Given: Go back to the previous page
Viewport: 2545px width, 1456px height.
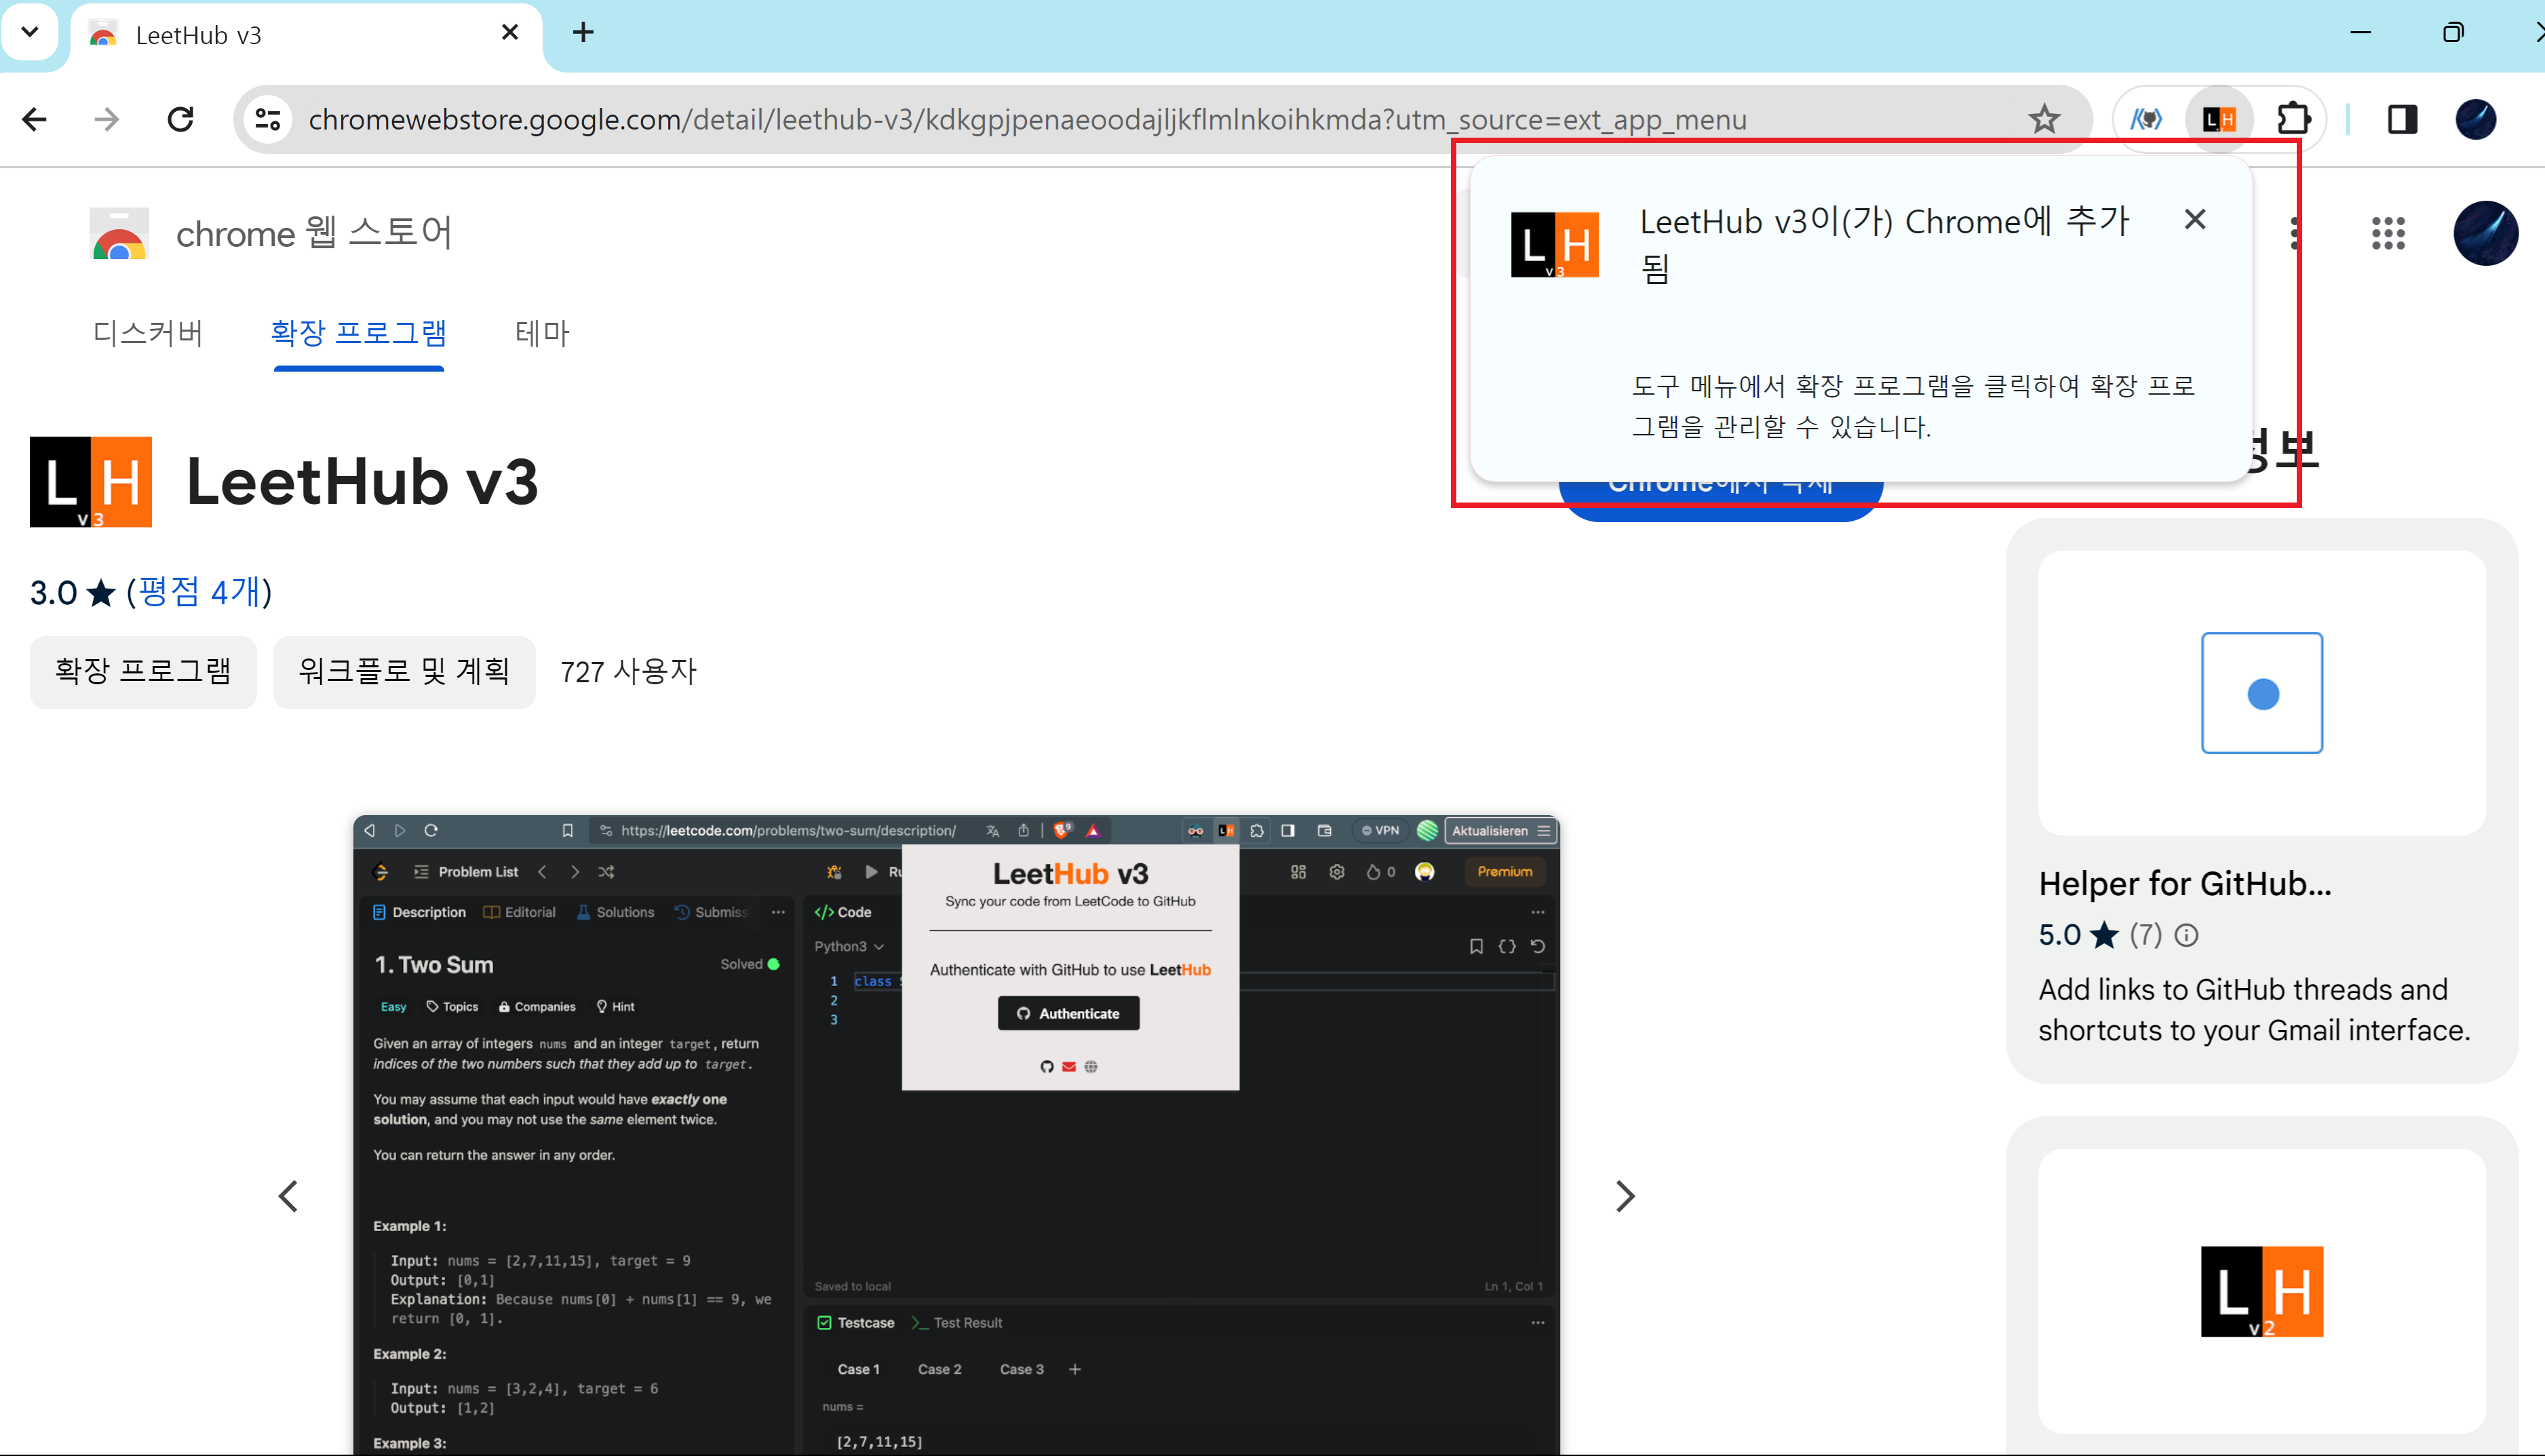Looking at the screenshot, I should pos(35,120).
